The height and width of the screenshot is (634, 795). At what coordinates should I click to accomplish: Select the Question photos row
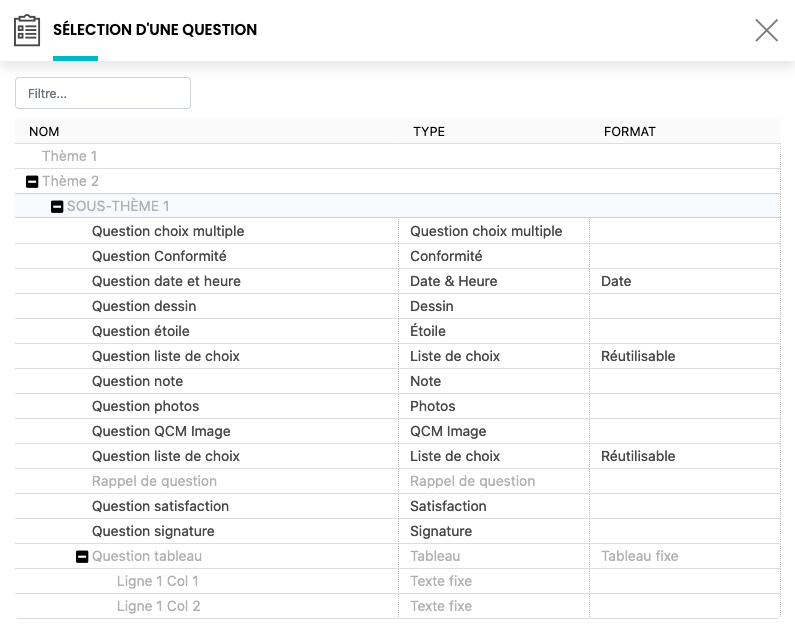pyautogui.click(x=145, y=406)
